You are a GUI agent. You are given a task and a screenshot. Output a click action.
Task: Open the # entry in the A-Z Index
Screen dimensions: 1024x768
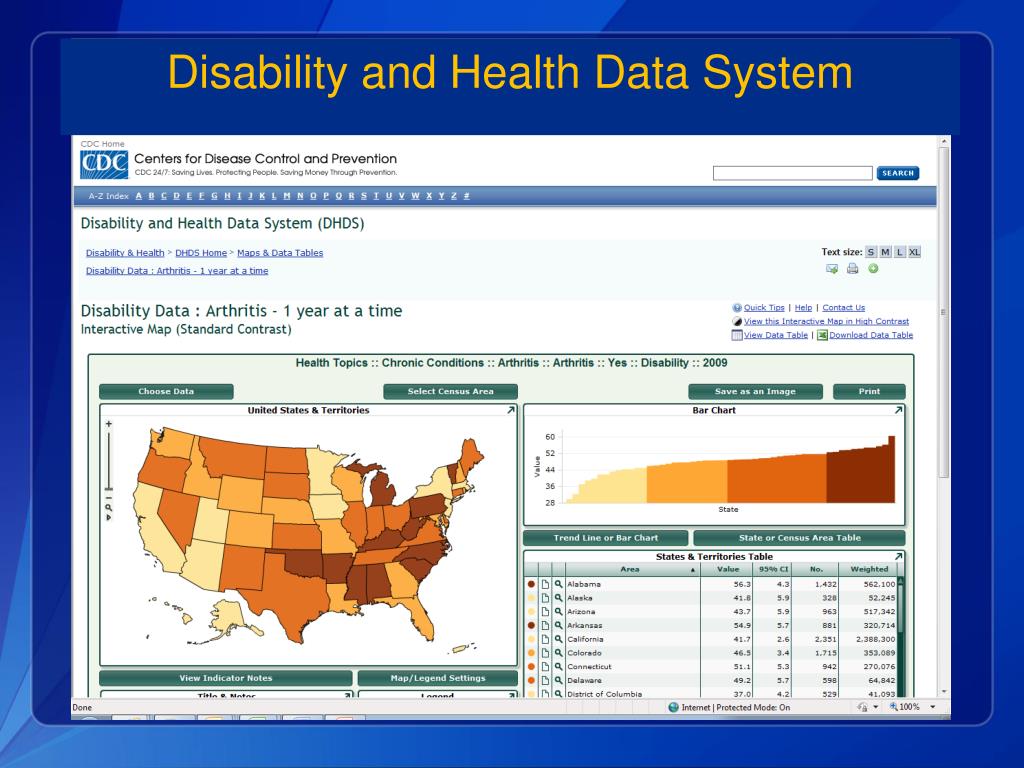point(466,196)
